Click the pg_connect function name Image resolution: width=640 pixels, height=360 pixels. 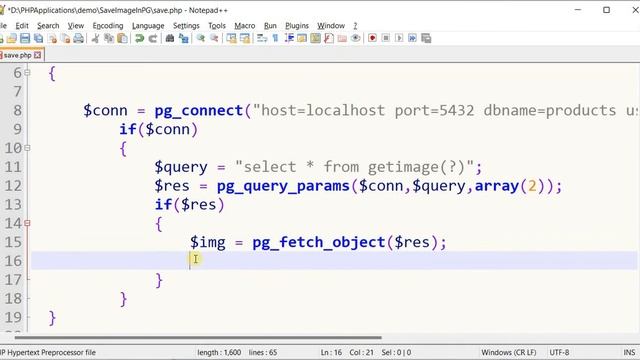pyautogui.click(x=199, y=111)
